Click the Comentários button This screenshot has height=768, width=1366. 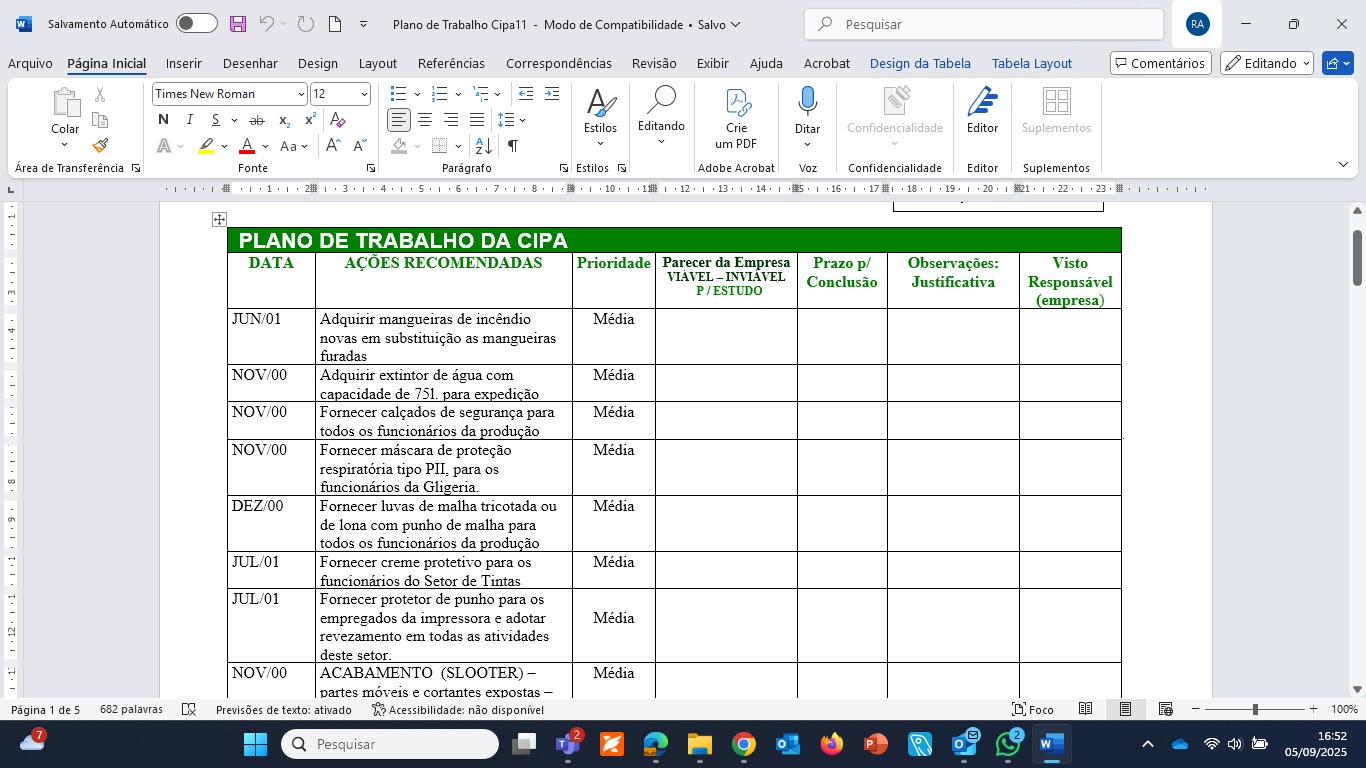coord(1160,63)
